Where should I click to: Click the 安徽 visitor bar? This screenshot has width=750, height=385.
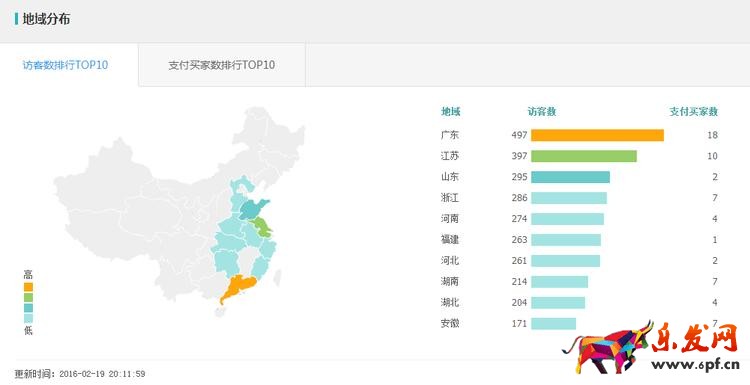click(553, 324)
